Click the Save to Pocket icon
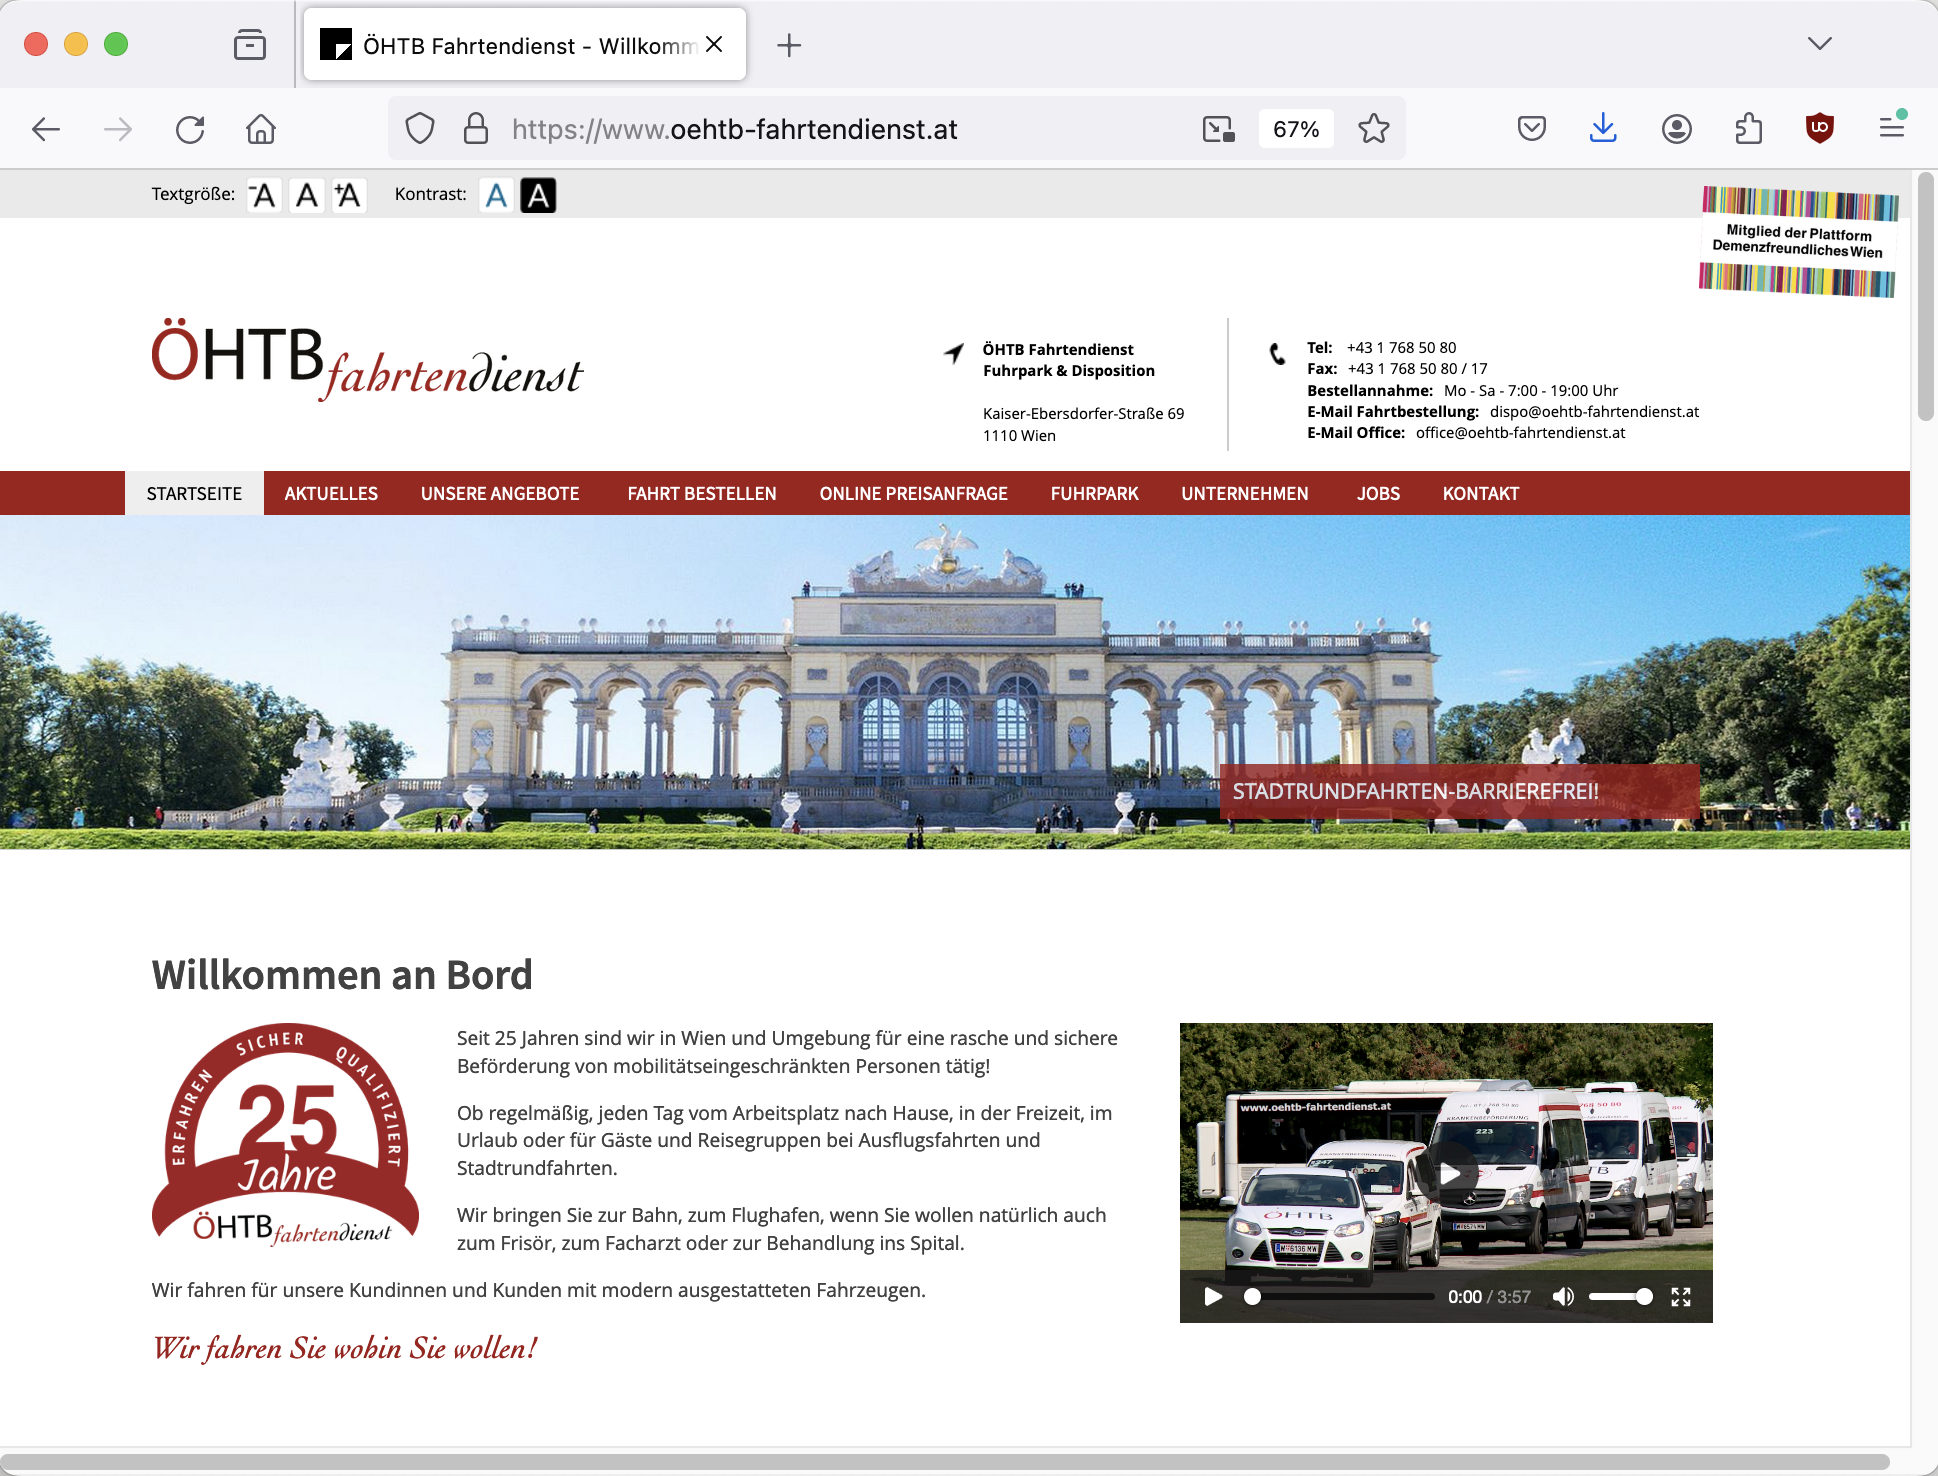The height and width of the screenshot is (1476, 1938). click(x=1531, y=128)
